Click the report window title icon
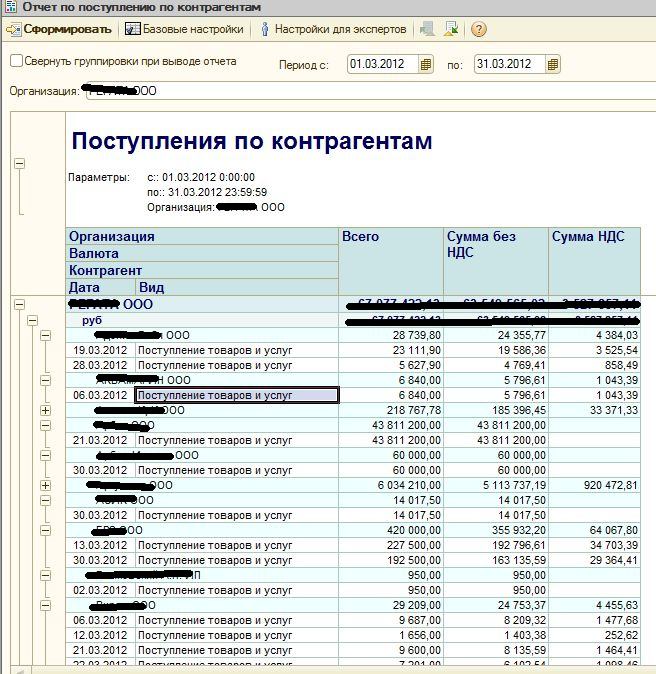The width and height of the screenshot is (656, 674). [9, 7]
